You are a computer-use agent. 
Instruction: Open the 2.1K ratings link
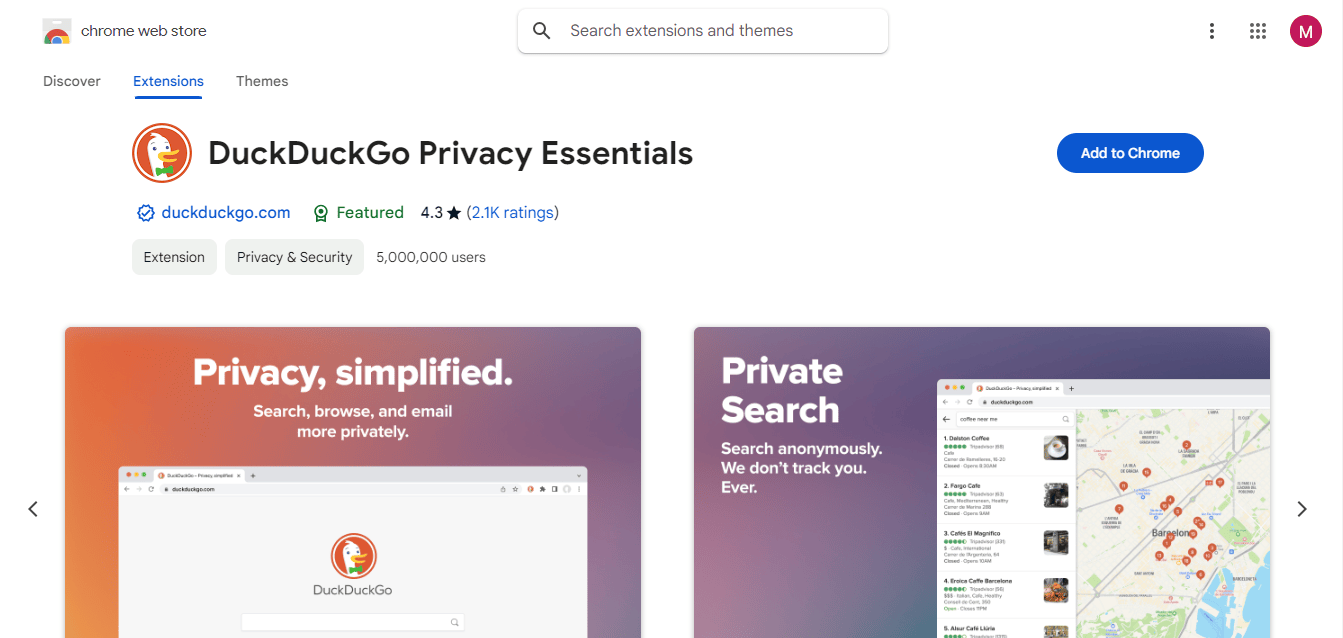513,212
